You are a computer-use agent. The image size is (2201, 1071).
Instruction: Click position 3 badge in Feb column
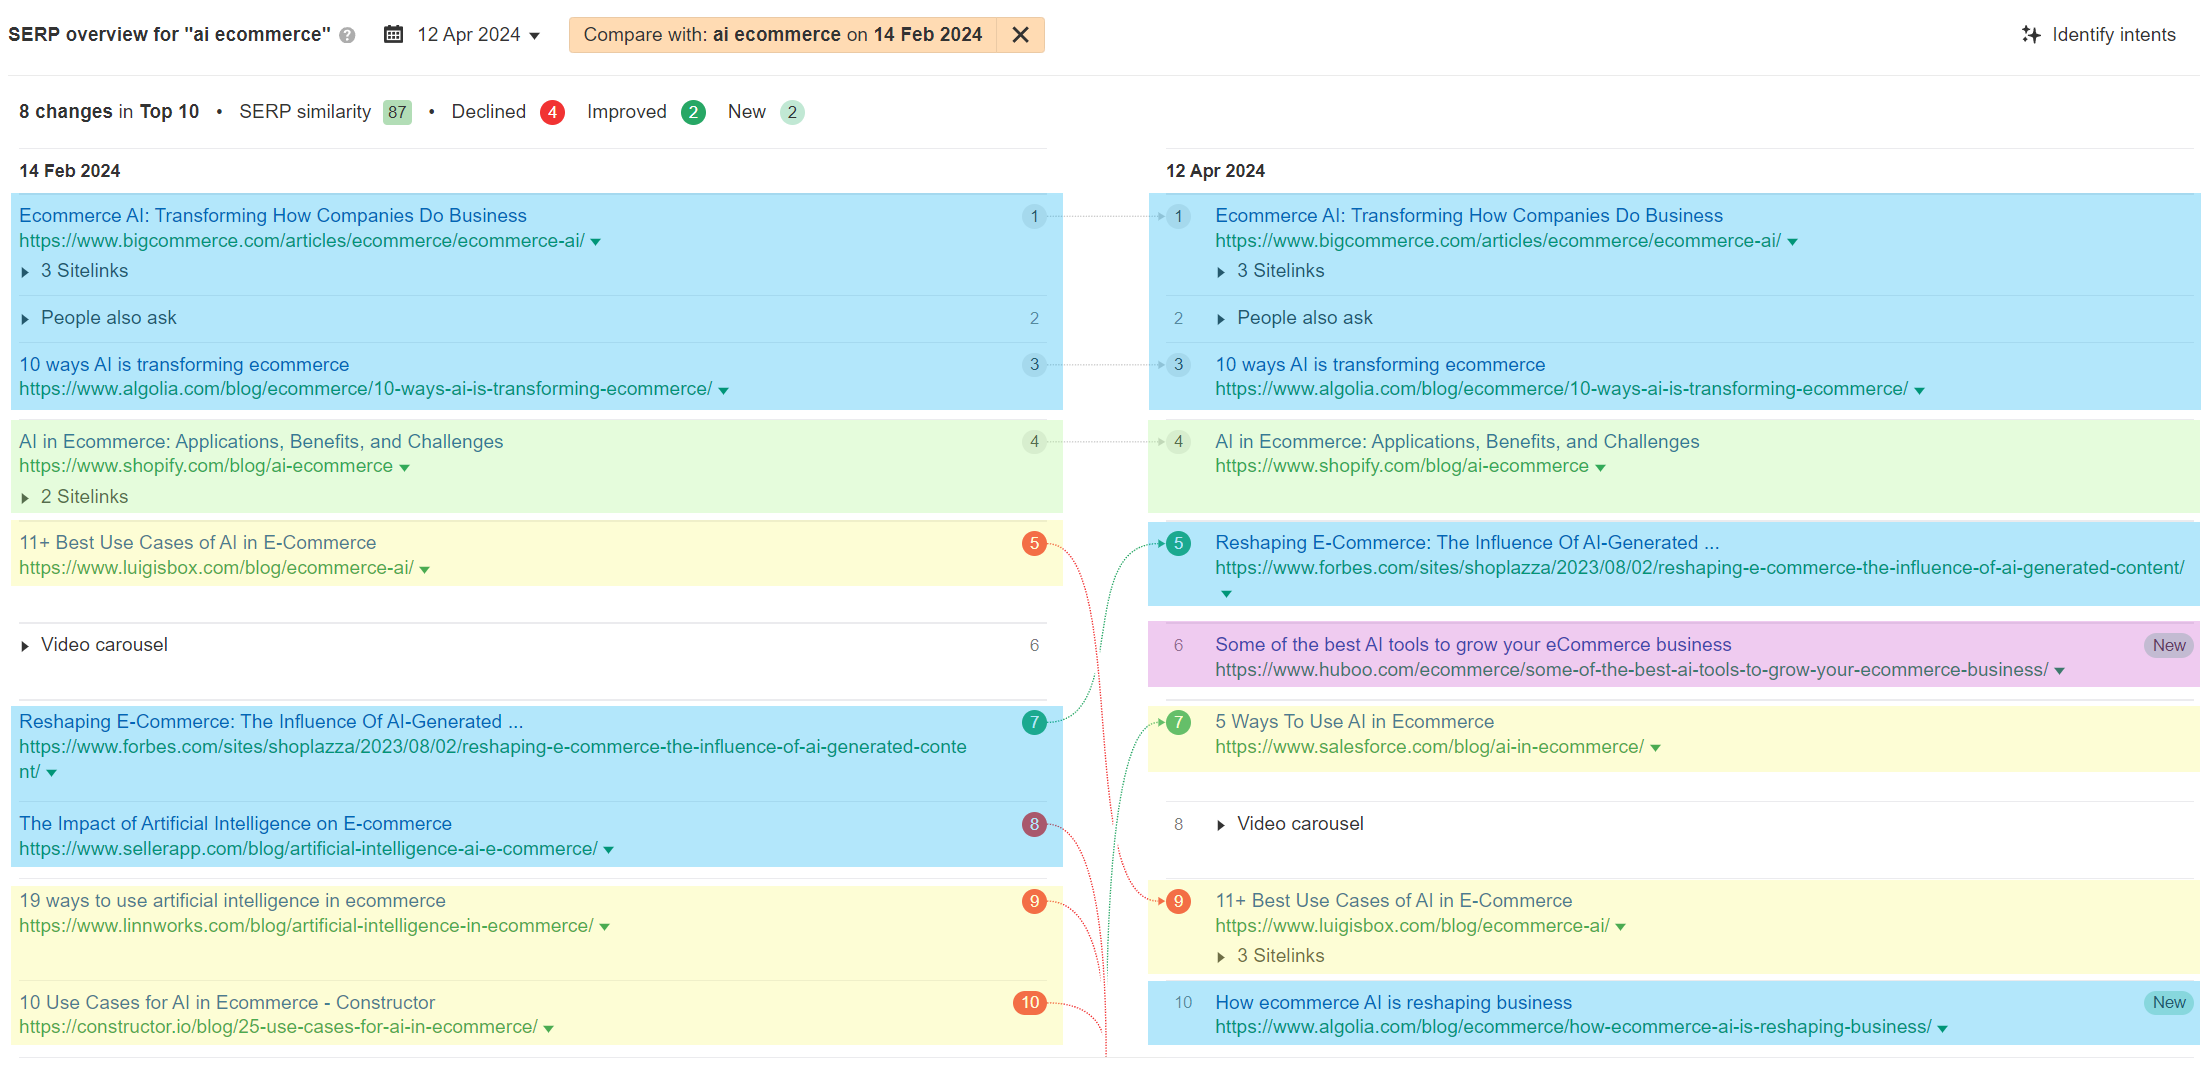pyautogui.click(x=1034, y=364)
